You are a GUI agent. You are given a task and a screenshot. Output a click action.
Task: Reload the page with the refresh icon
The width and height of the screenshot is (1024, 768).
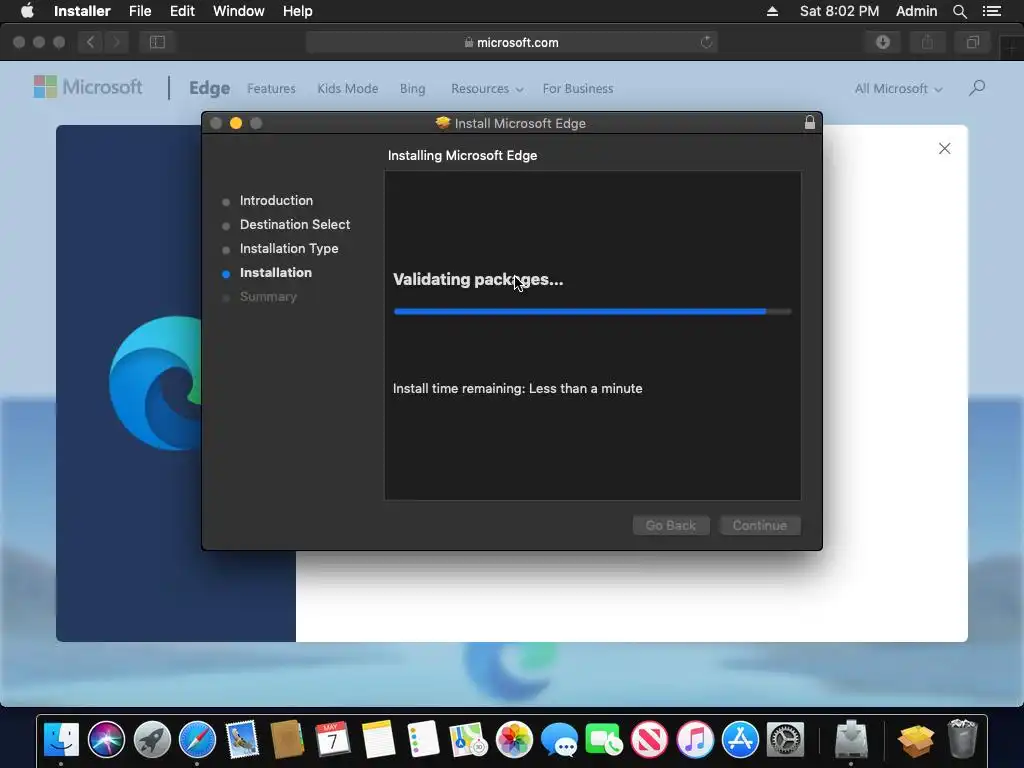tap(706, 42)
